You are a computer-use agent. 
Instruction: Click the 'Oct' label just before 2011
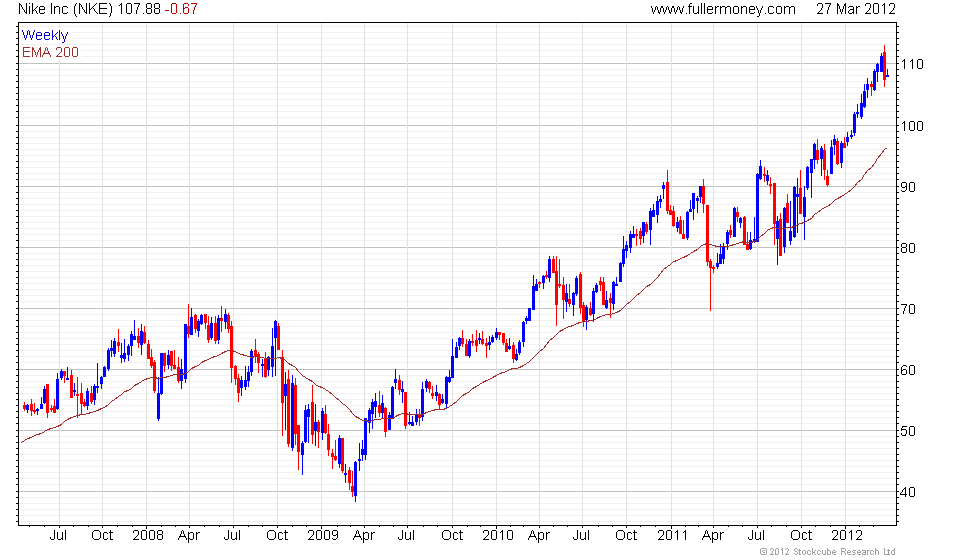coord(626,535)
